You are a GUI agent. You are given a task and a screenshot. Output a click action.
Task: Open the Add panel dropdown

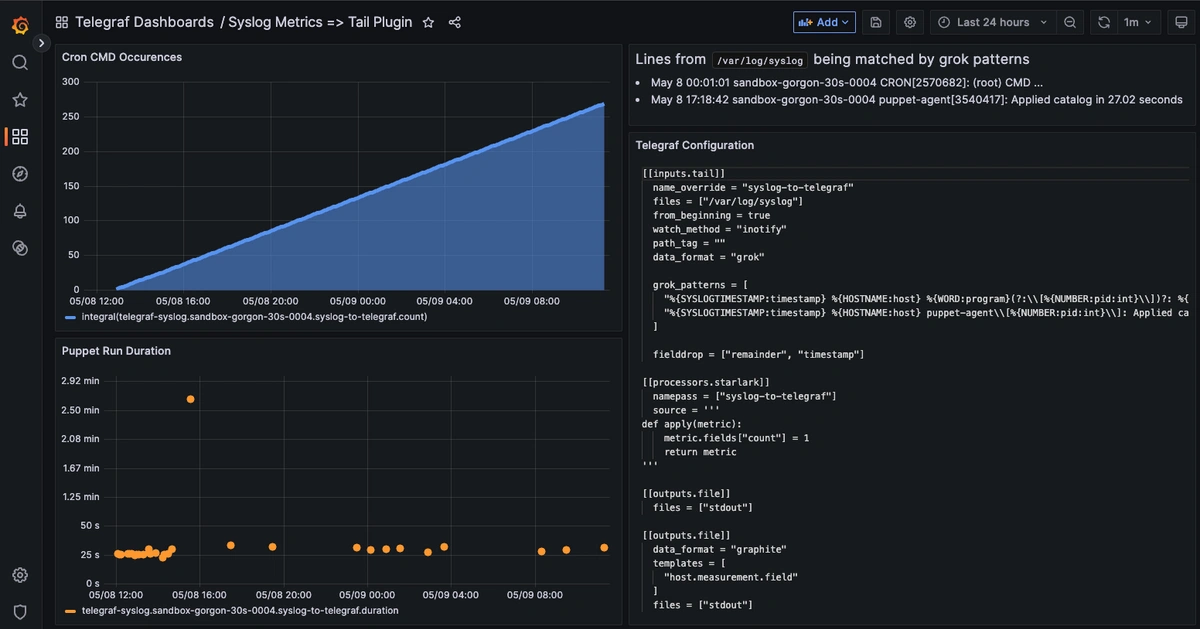[x=825, y=22]
